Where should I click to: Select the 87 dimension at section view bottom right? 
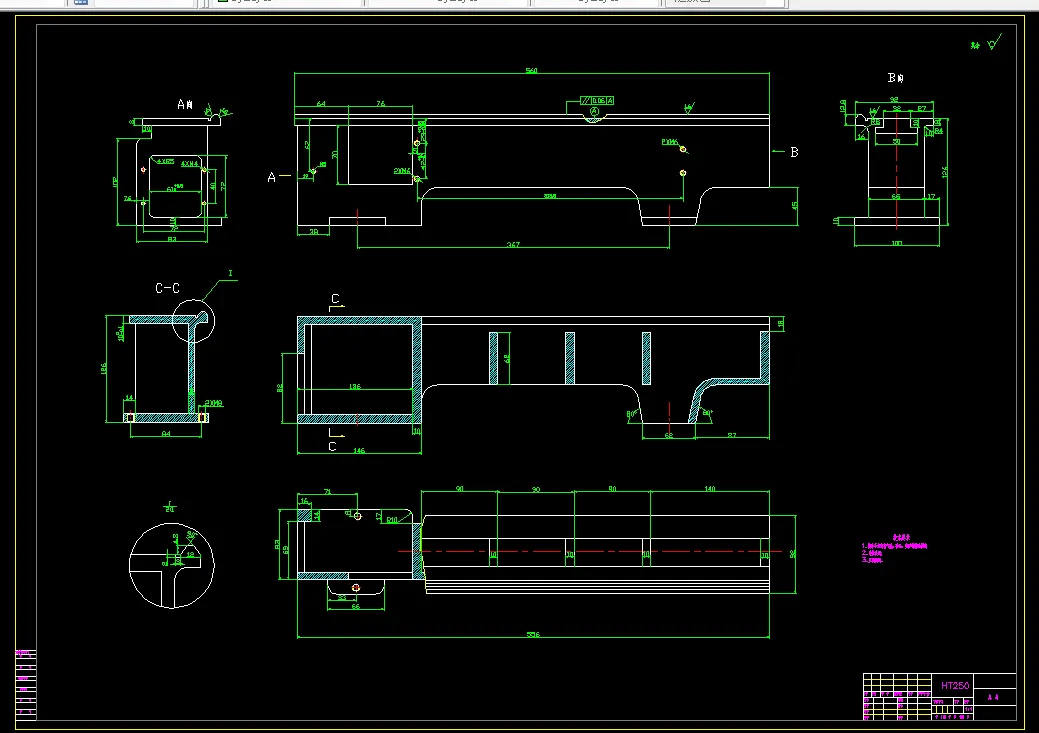click(x=732, y=435)
